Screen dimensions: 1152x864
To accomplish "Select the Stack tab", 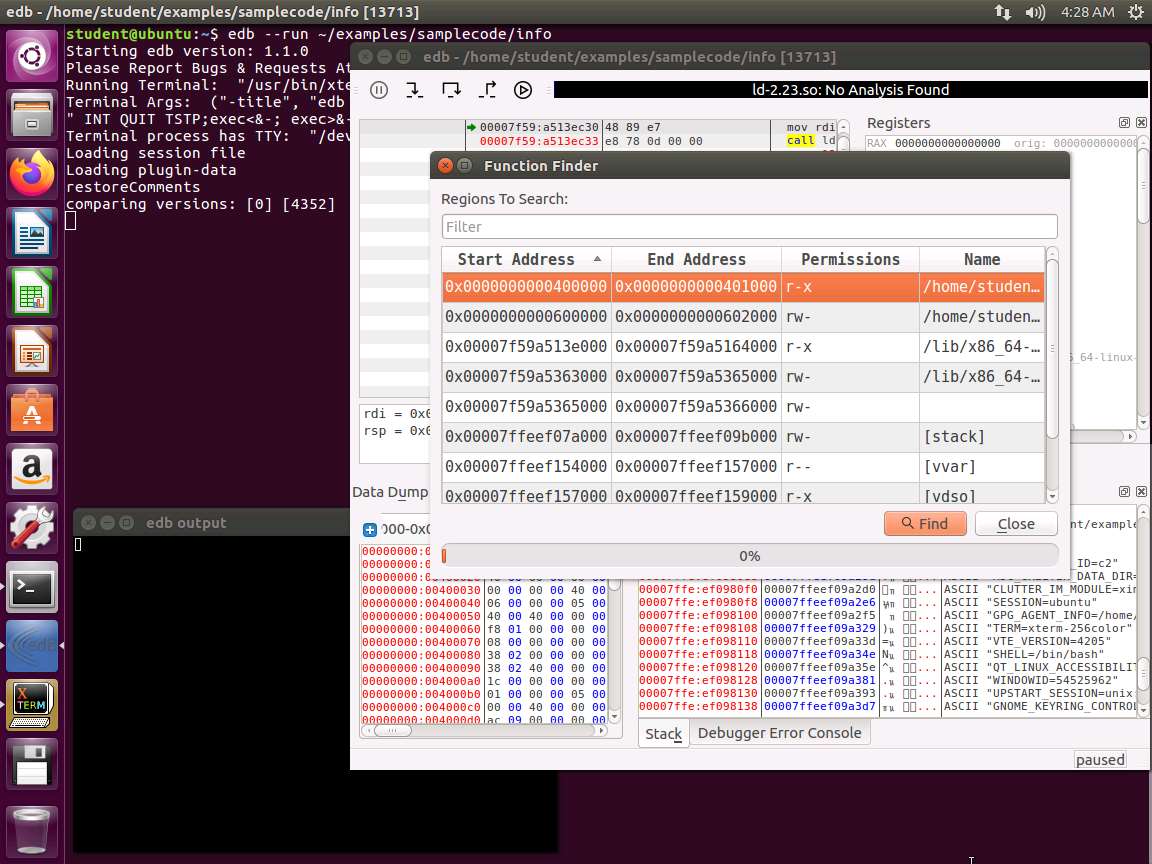I will pos(663,733).
